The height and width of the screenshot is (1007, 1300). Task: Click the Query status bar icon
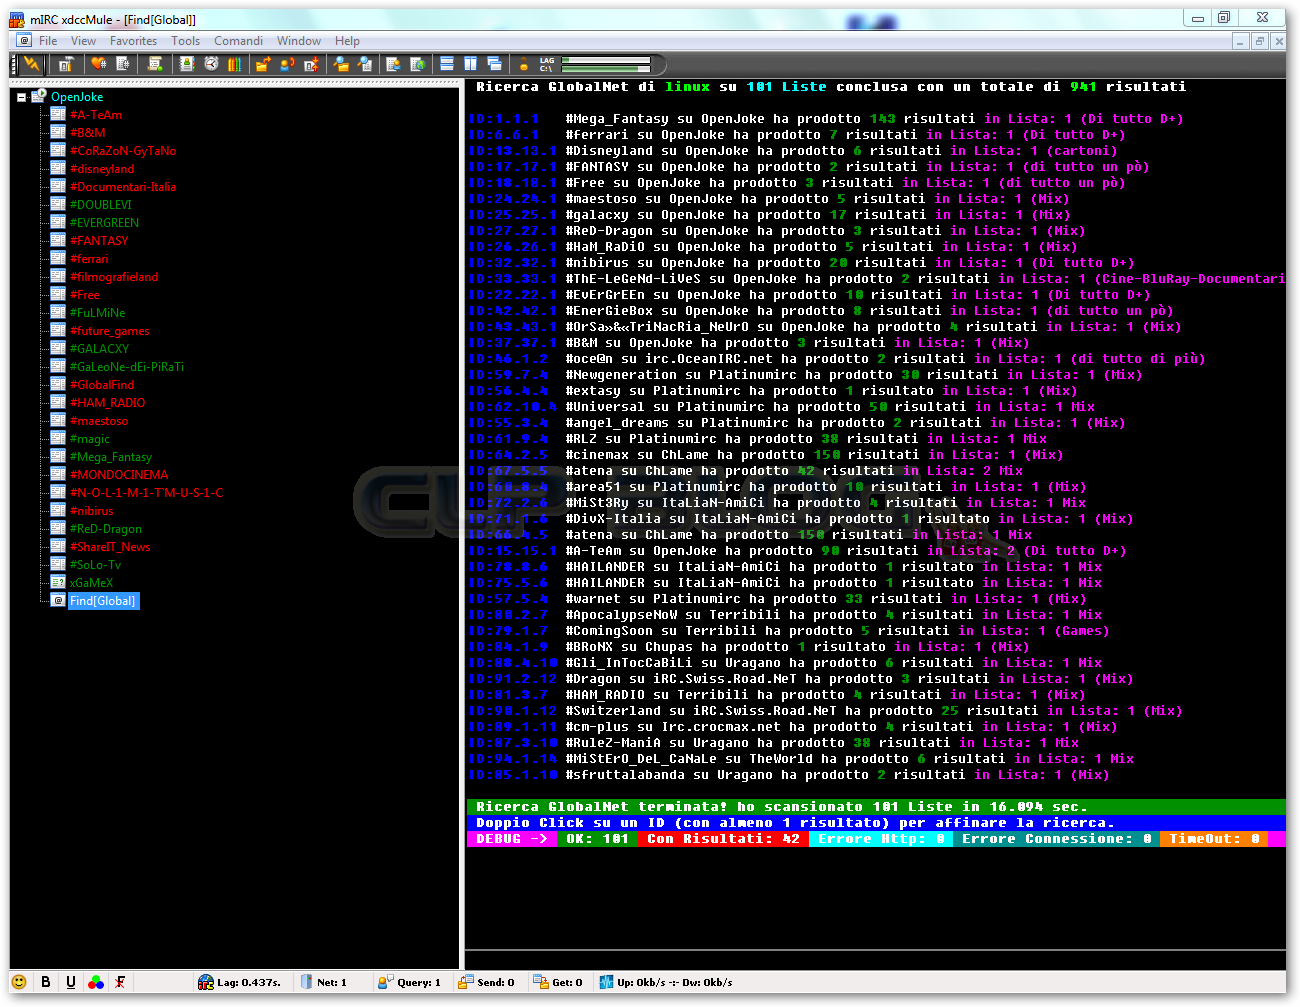click(385, 982)
